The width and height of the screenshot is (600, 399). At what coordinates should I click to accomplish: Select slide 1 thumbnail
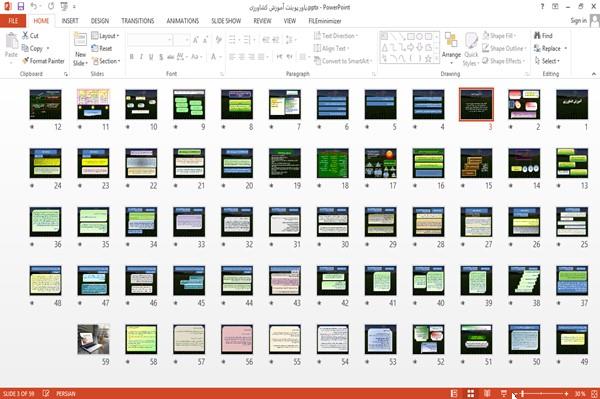tap(572, 104)
